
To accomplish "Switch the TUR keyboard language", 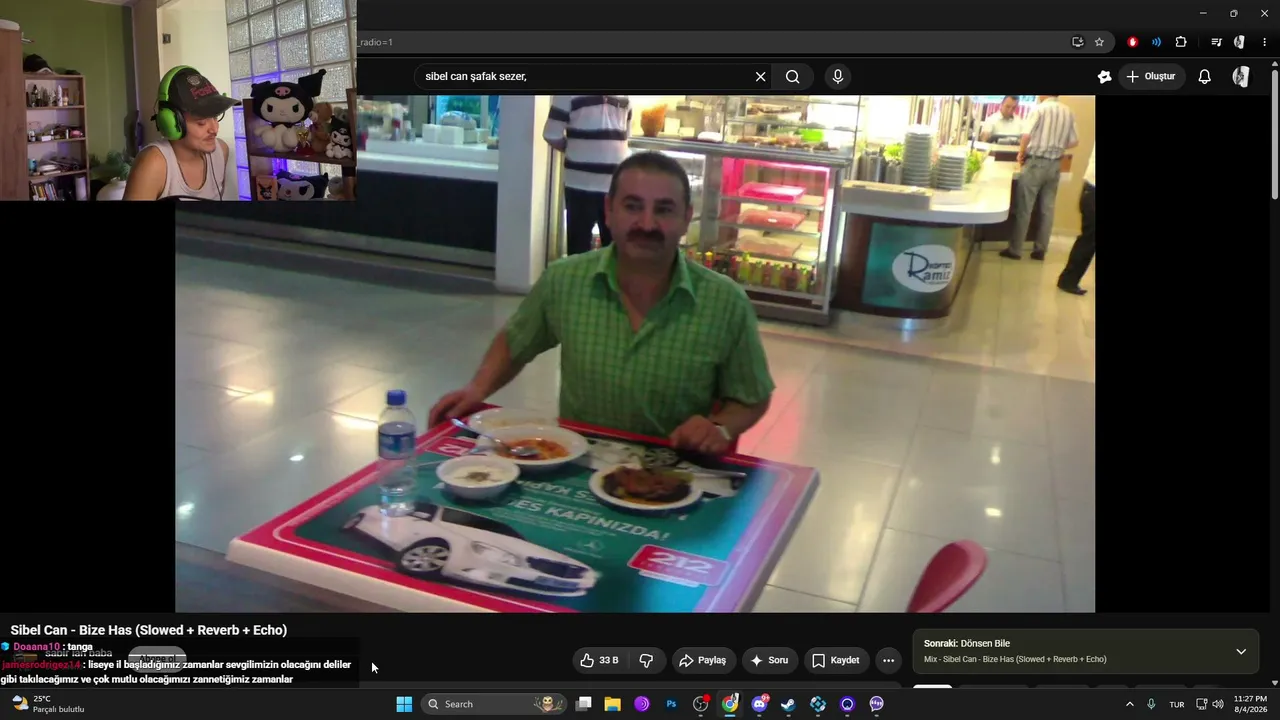I will (1177, 704).
